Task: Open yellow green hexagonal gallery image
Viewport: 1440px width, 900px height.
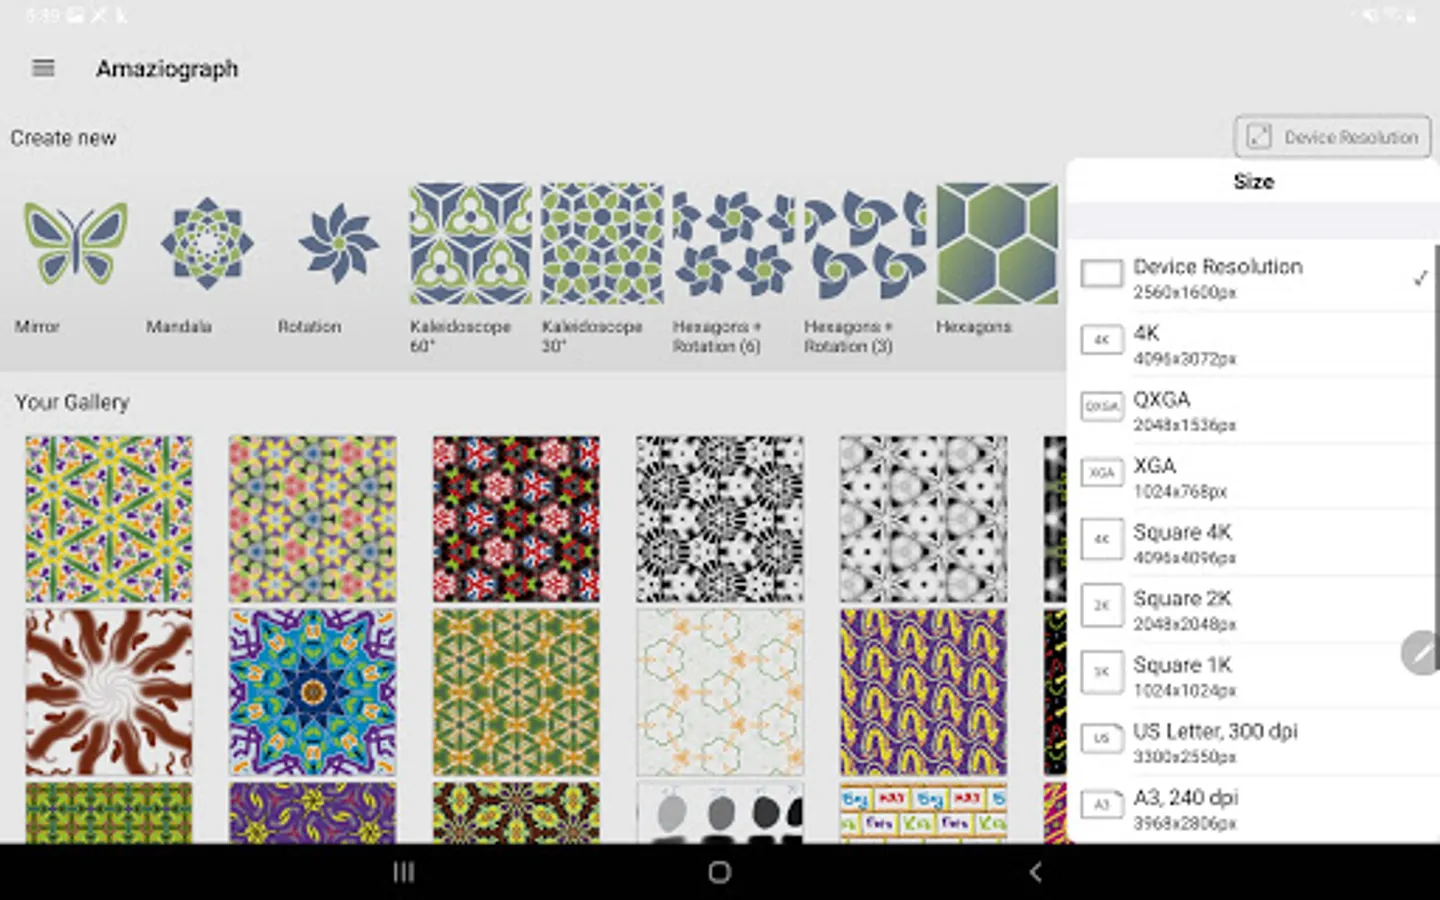Action: [x=109, y=519]
